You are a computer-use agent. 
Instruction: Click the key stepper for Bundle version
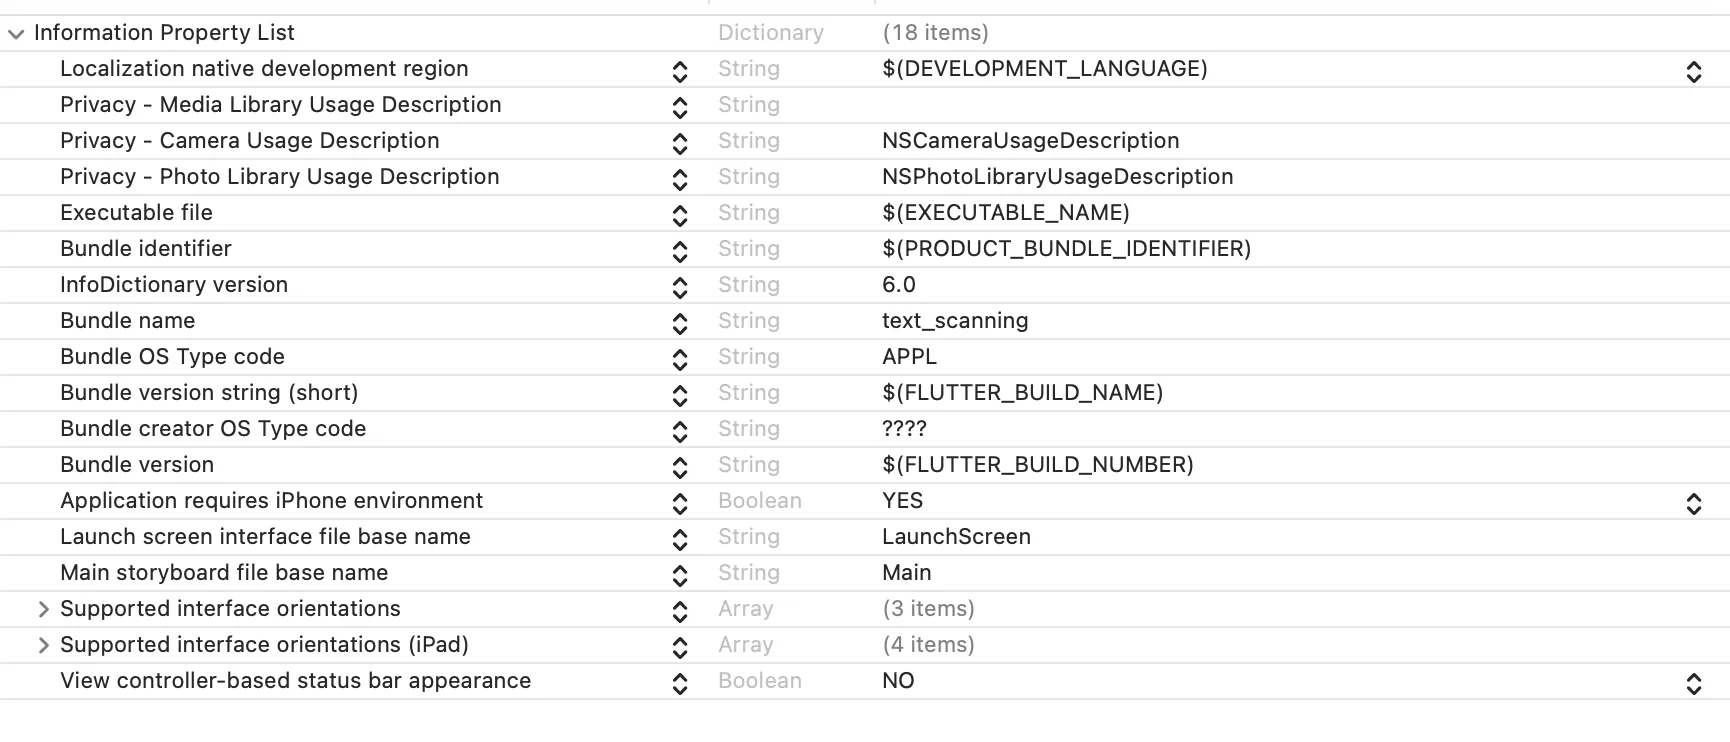click(680, 465)
